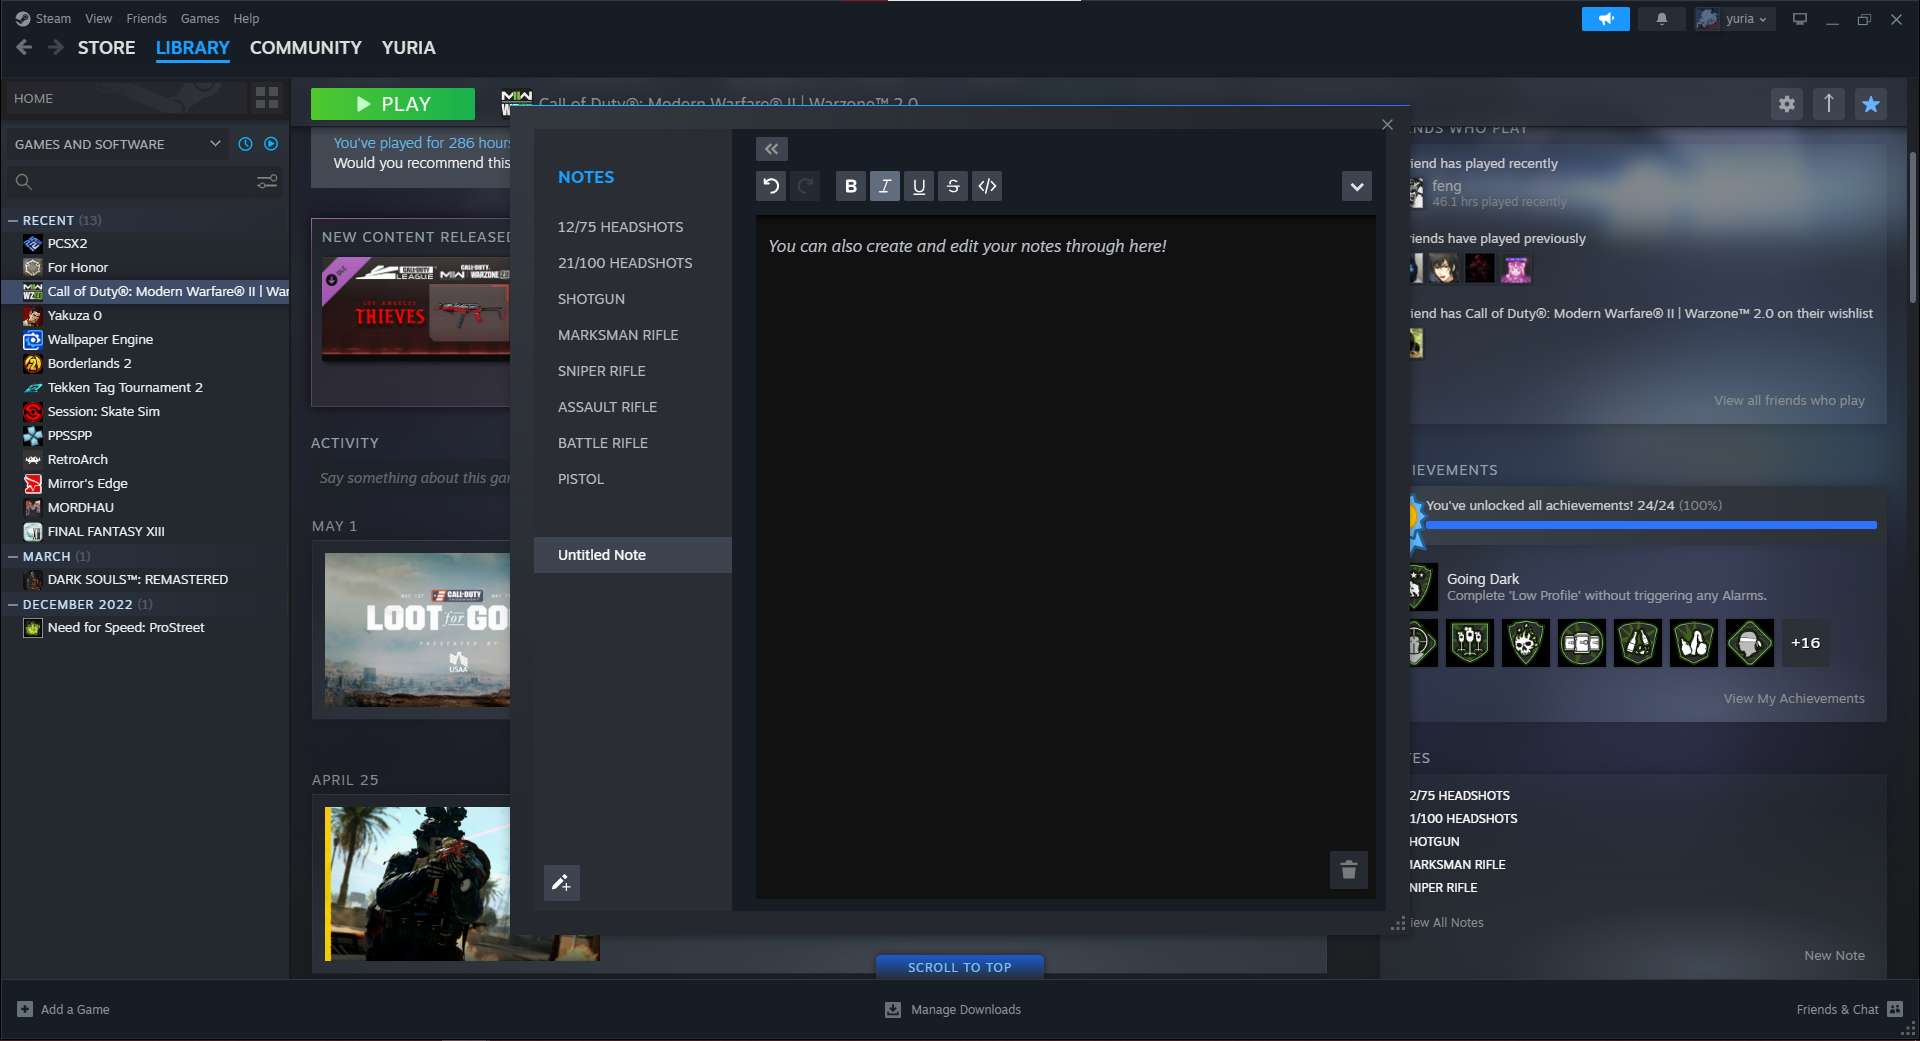Image resolution: width=1920 pixels, height=1041 pixels.
Task: Click View My Achievements link
Action: pyautogui.click(x=1794, y=699)
